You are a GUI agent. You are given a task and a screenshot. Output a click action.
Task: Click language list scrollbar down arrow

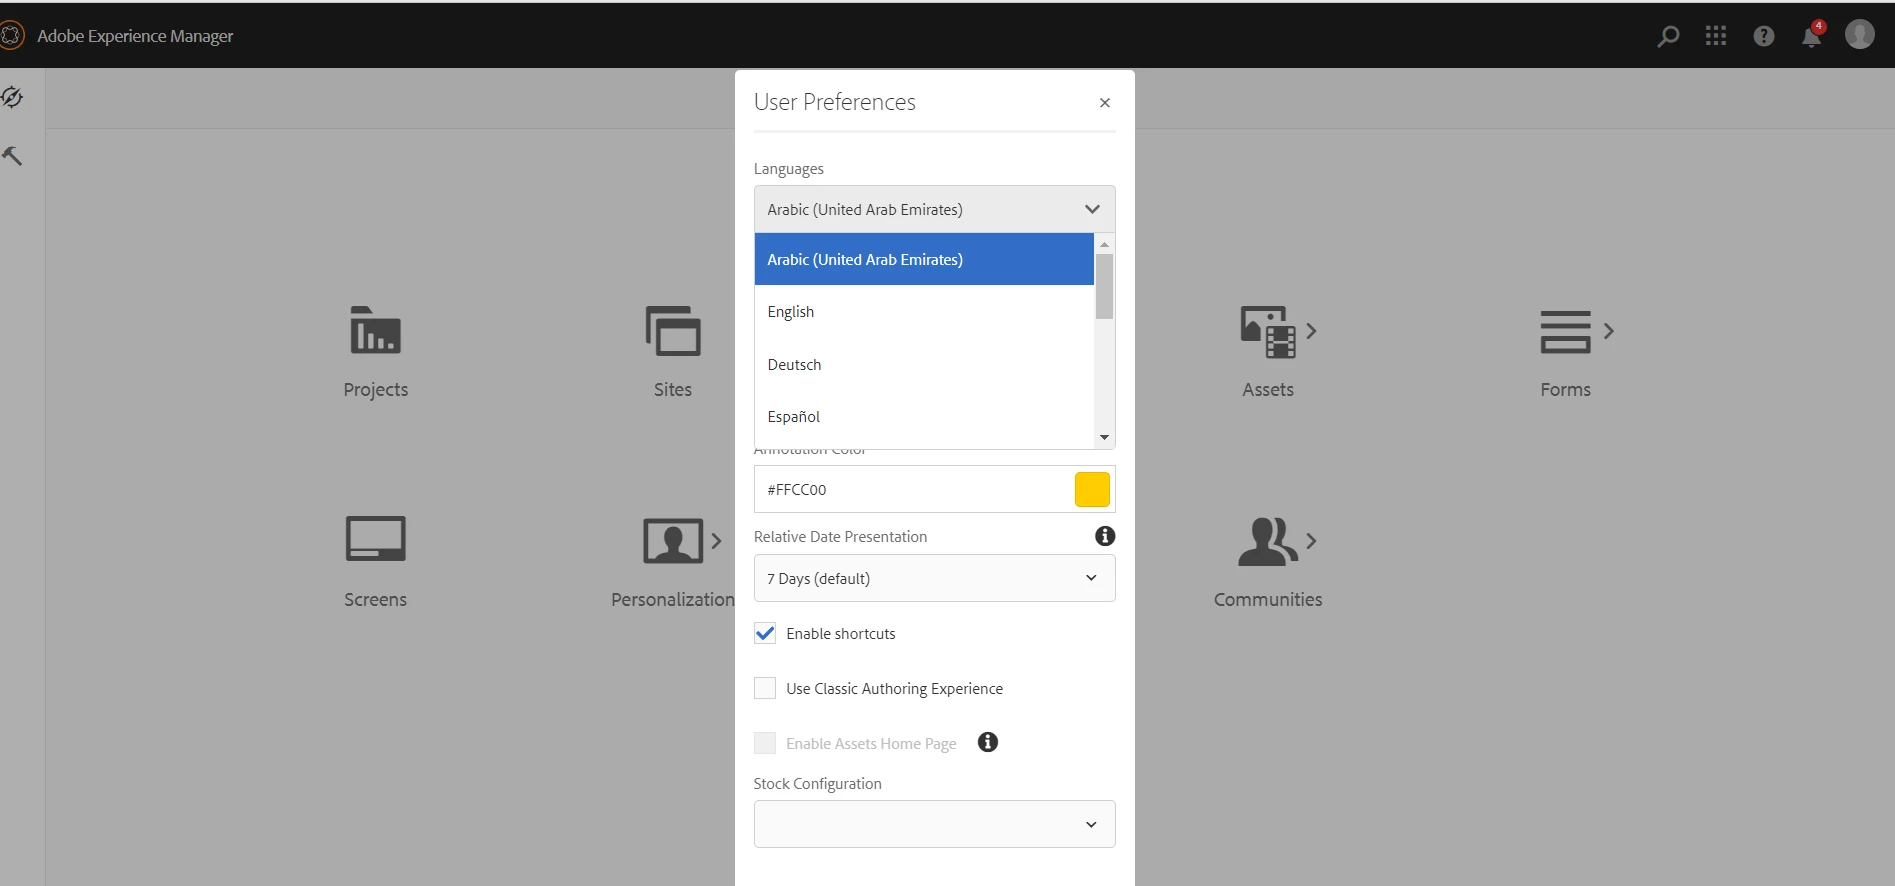(x=1104, y=437)
